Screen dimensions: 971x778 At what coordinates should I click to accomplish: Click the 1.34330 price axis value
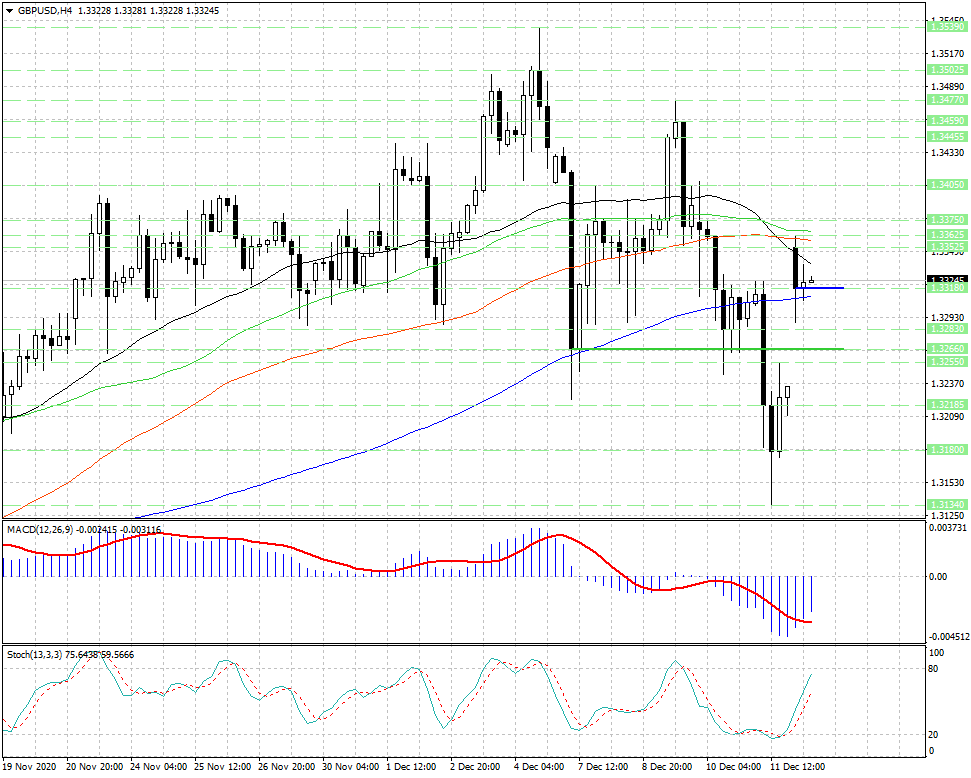coord(947,152)
